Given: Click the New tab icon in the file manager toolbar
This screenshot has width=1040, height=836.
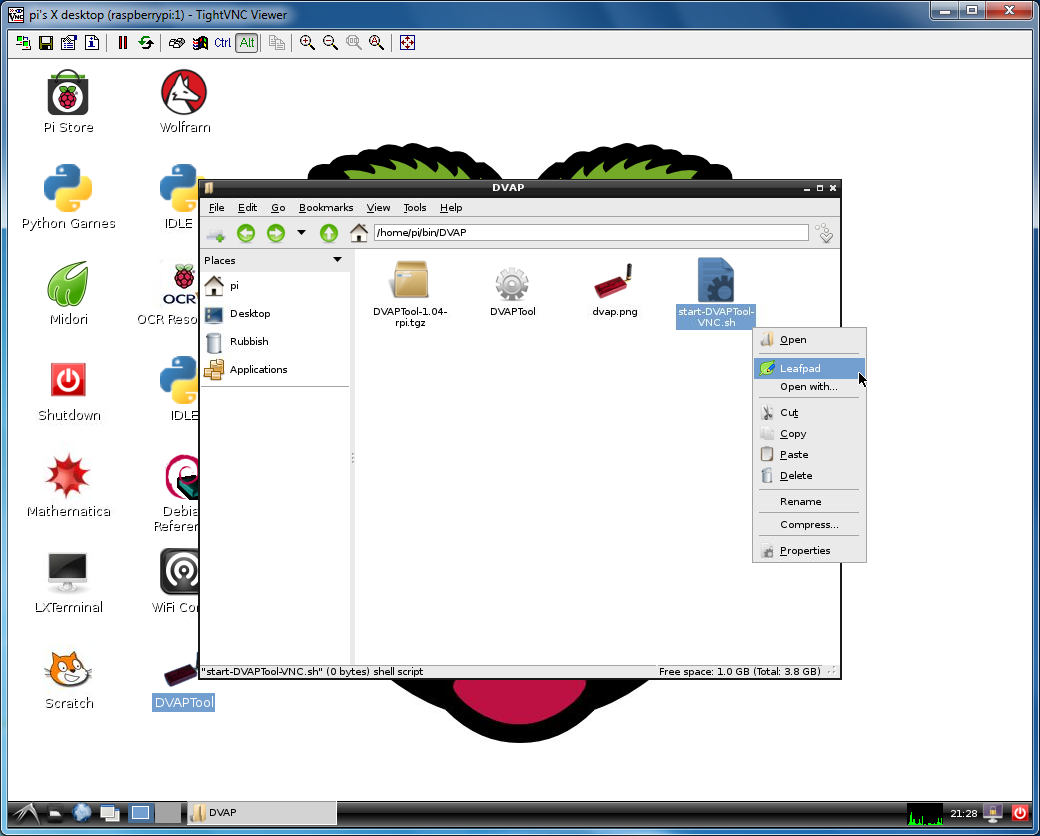Looking at the screenshot, I should [216, 233].
